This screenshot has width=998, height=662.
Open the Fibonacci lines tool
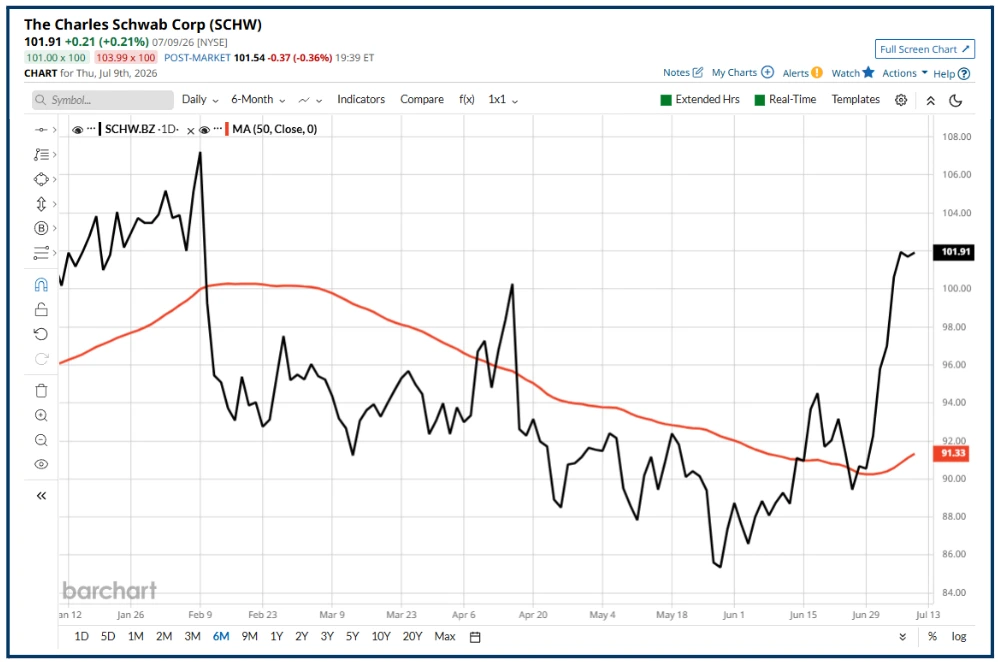[41, 253]
